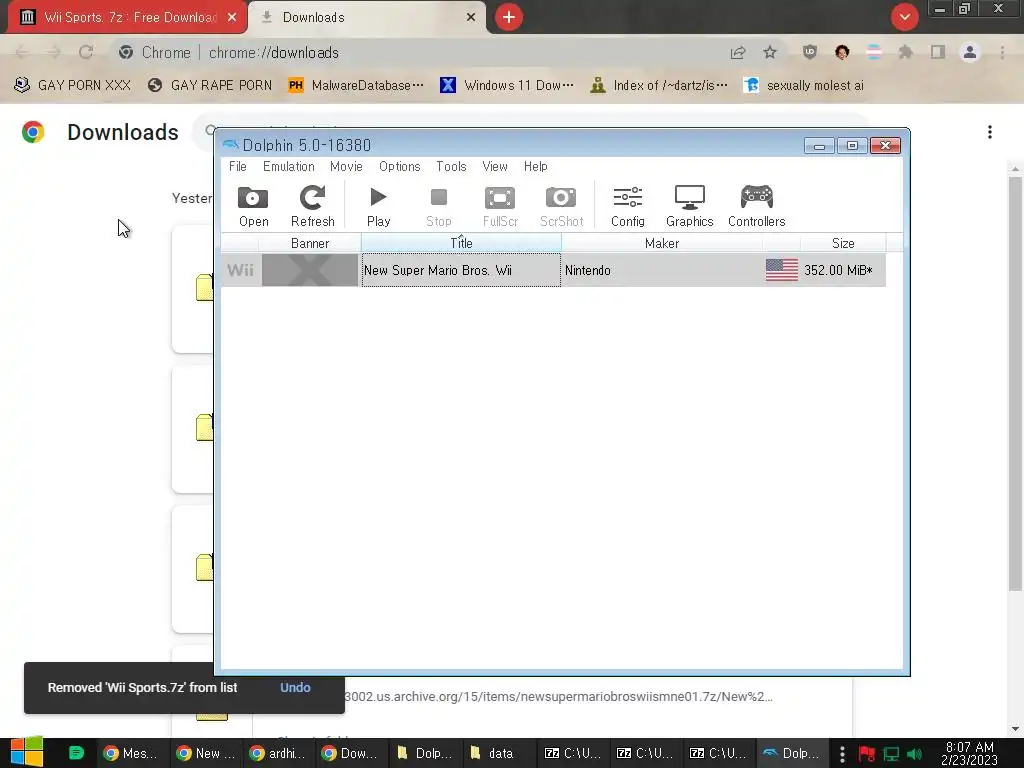Click the Downloads page vertical scrollbar

[1015, 385]
